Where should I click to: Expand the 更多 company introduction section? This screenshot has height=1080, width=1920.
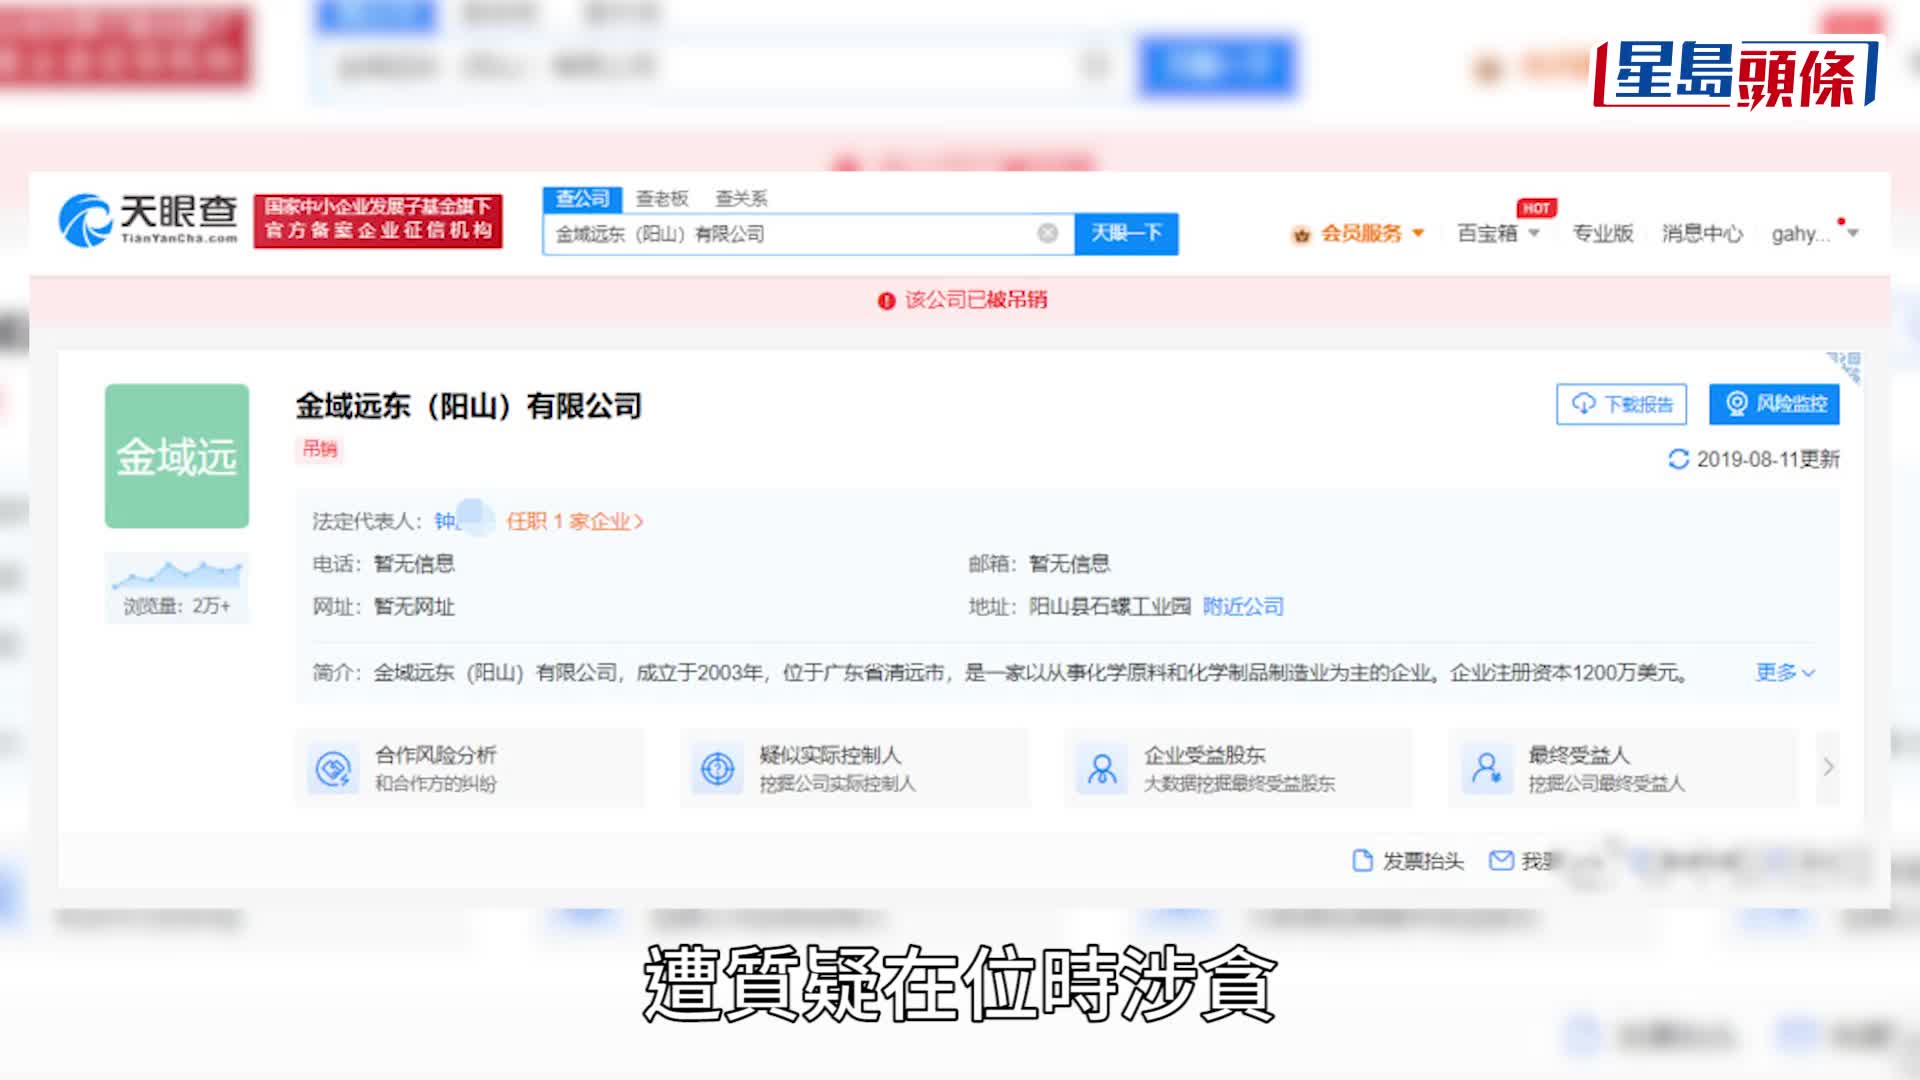point(1784,673)
